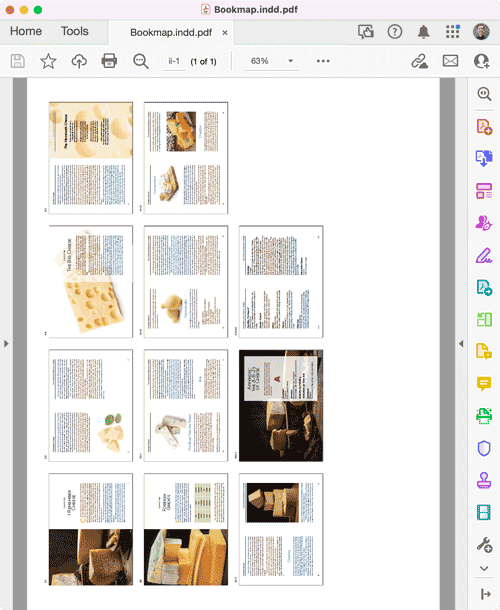Close the Bookmap.indd.pdf tab
500x610 pixels.
click(225, 33)
